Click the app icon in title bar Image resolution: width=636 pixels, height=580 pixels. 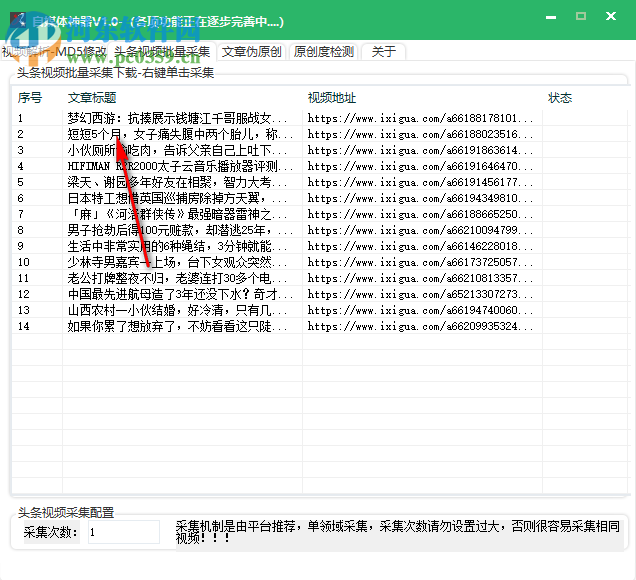tap(18, 19)
